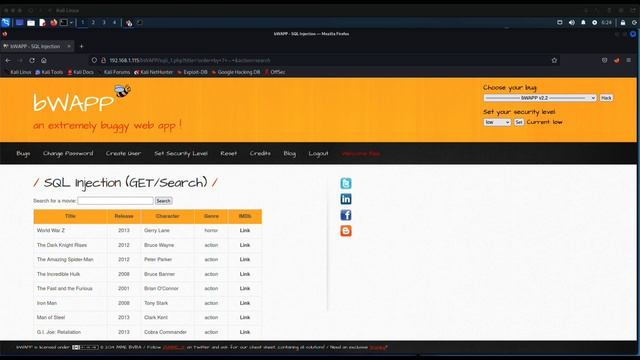This screenshot has height=360, width=640.
Task: Click the show desktop icon in the panel
Action: [x=19, y=22]
